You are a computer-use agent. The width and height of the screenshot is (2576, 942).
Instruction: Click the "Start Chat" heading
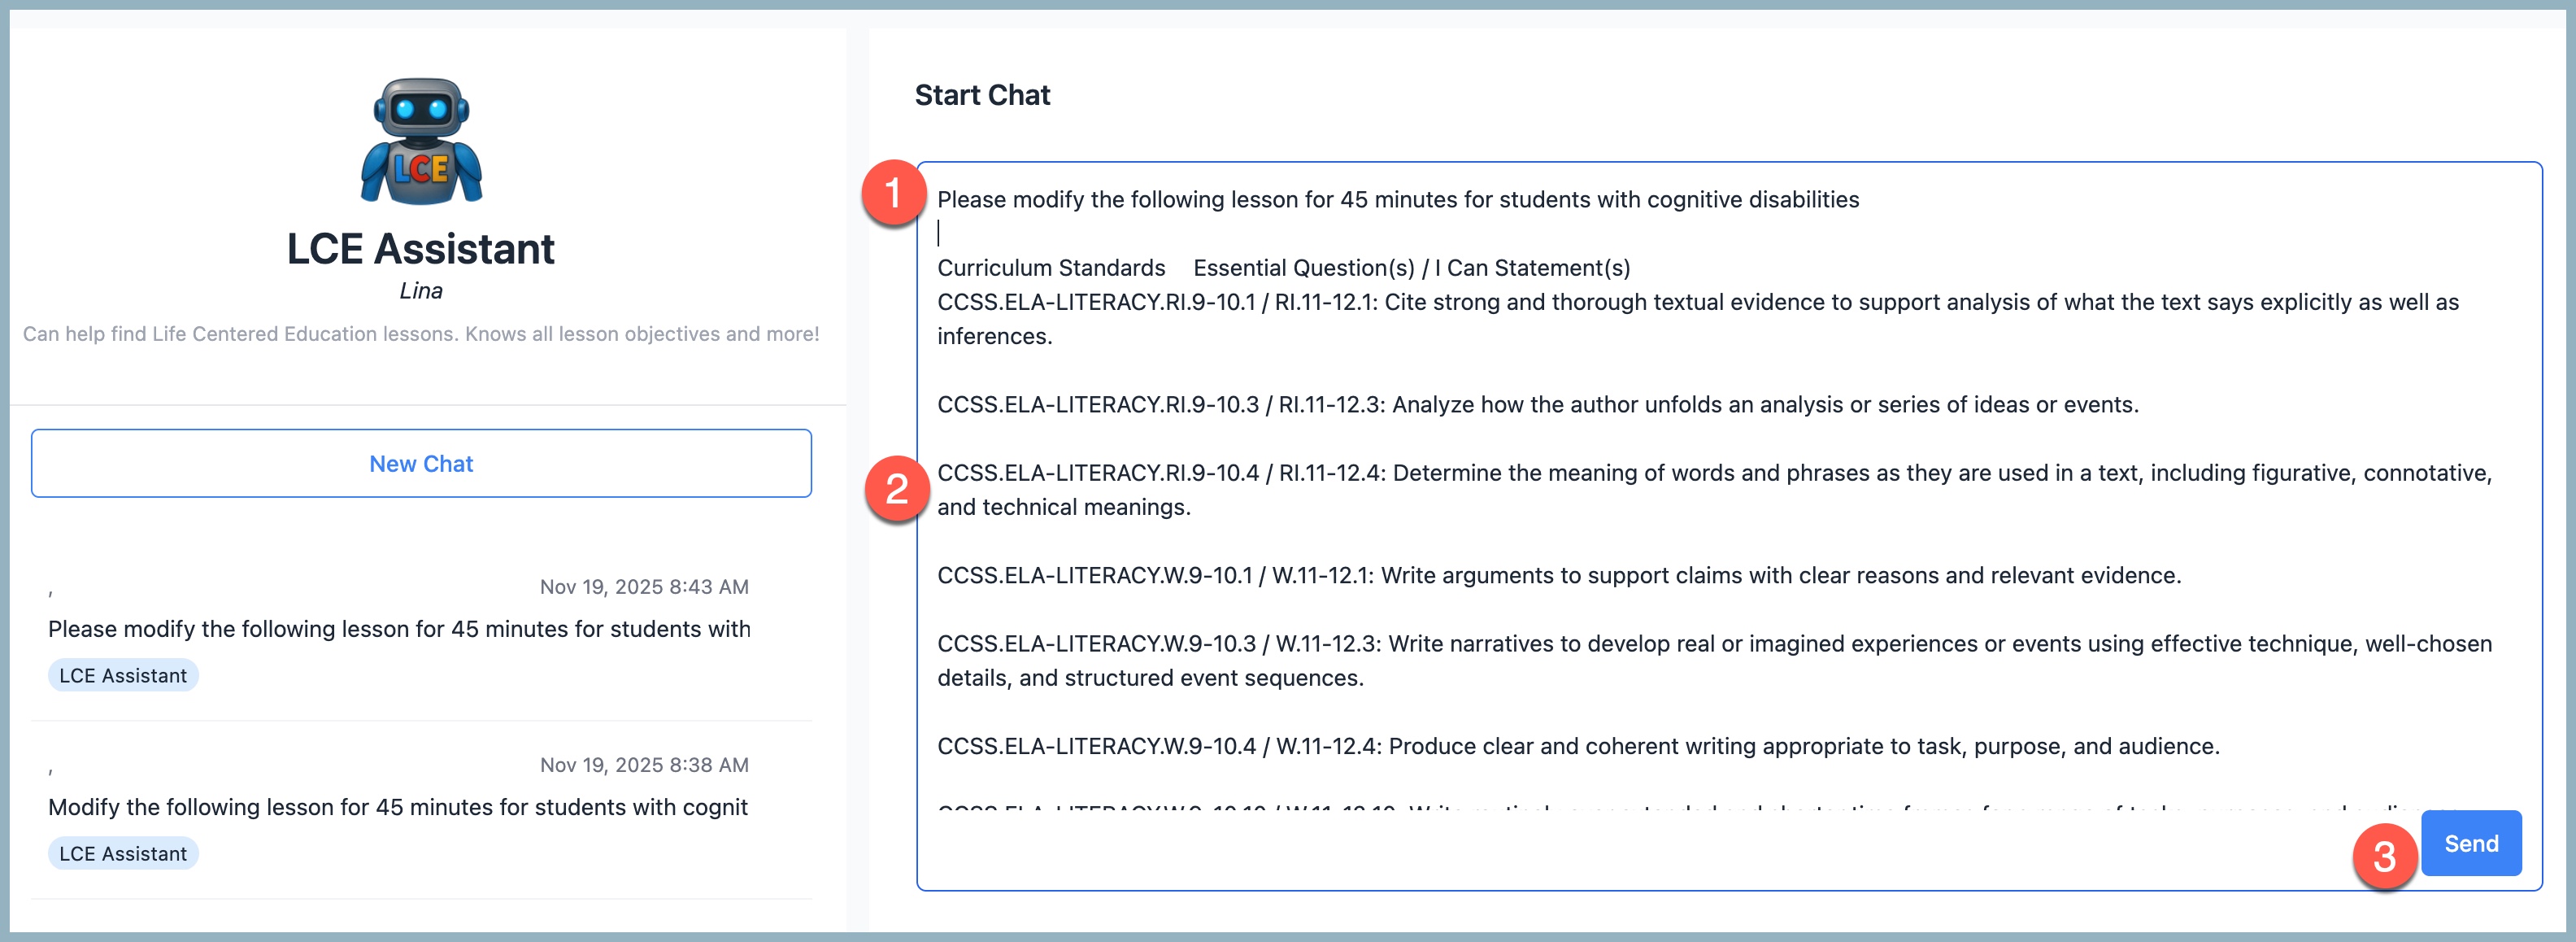pos(982,95)
